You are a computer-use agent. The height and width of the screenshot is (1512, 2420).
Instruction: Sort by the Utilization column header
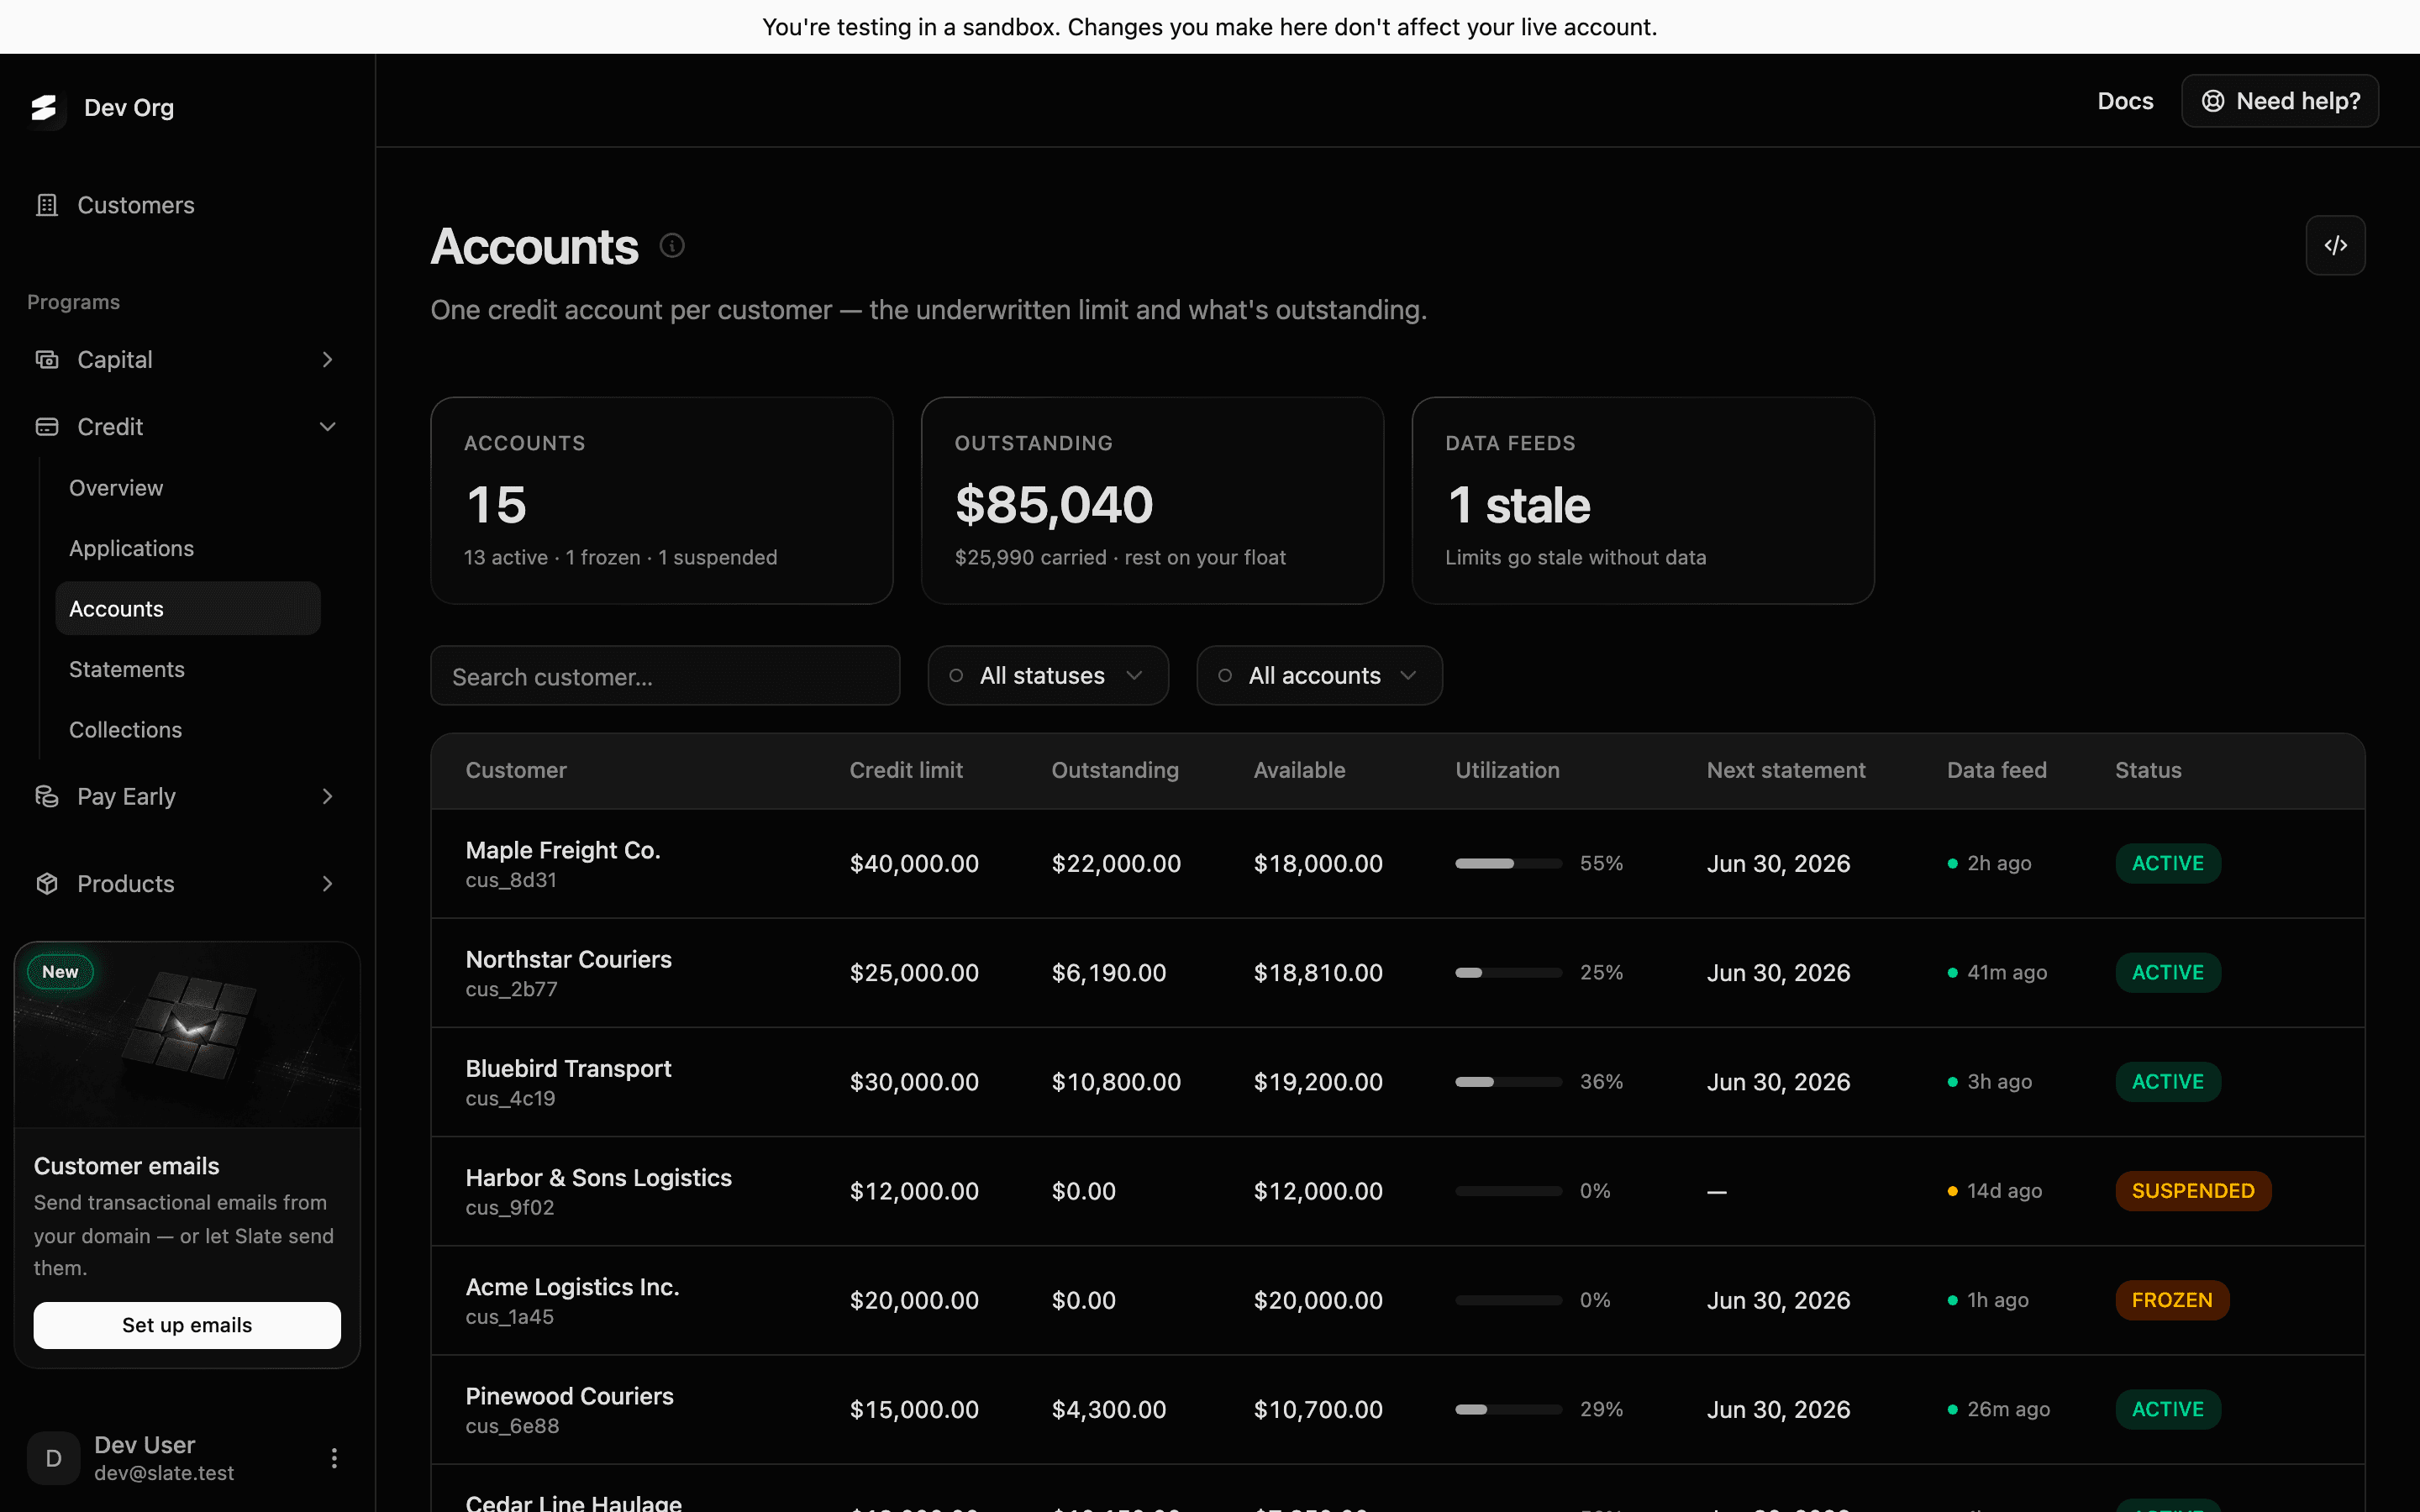click(1507, 770)
